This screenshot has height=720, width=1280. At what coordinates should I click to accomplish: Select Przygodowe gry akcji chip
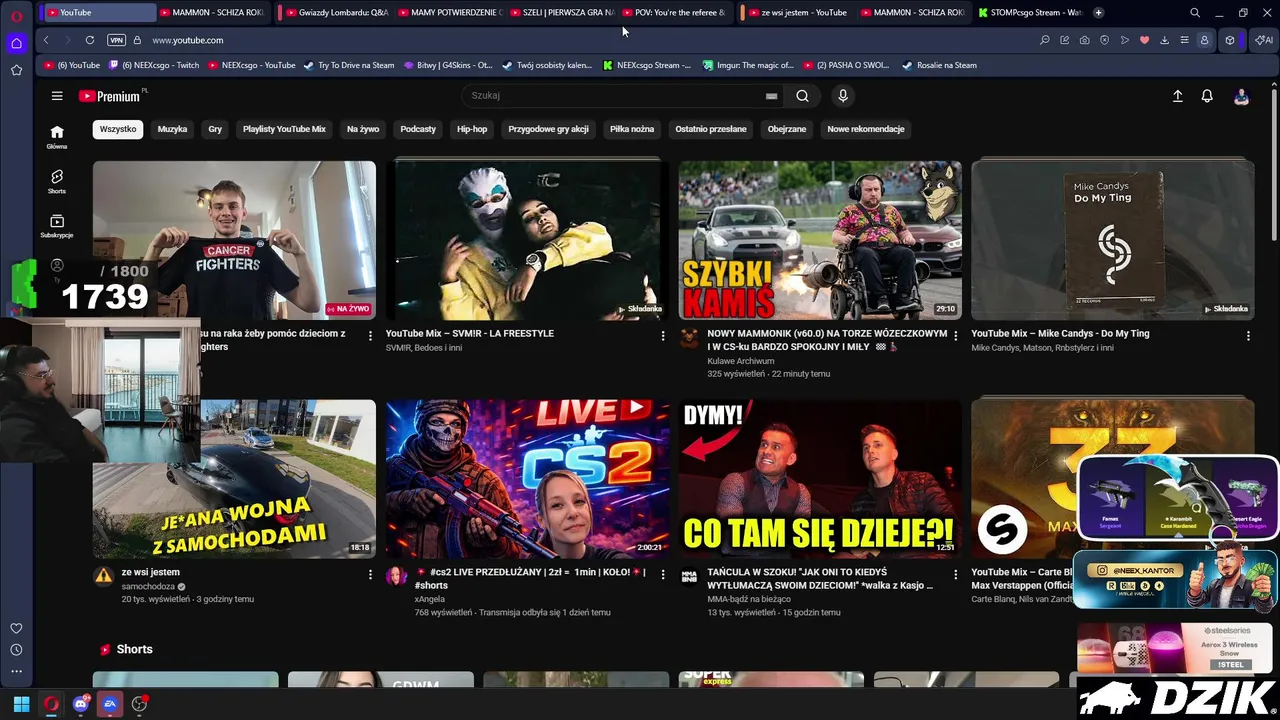(x=548, y=129)
